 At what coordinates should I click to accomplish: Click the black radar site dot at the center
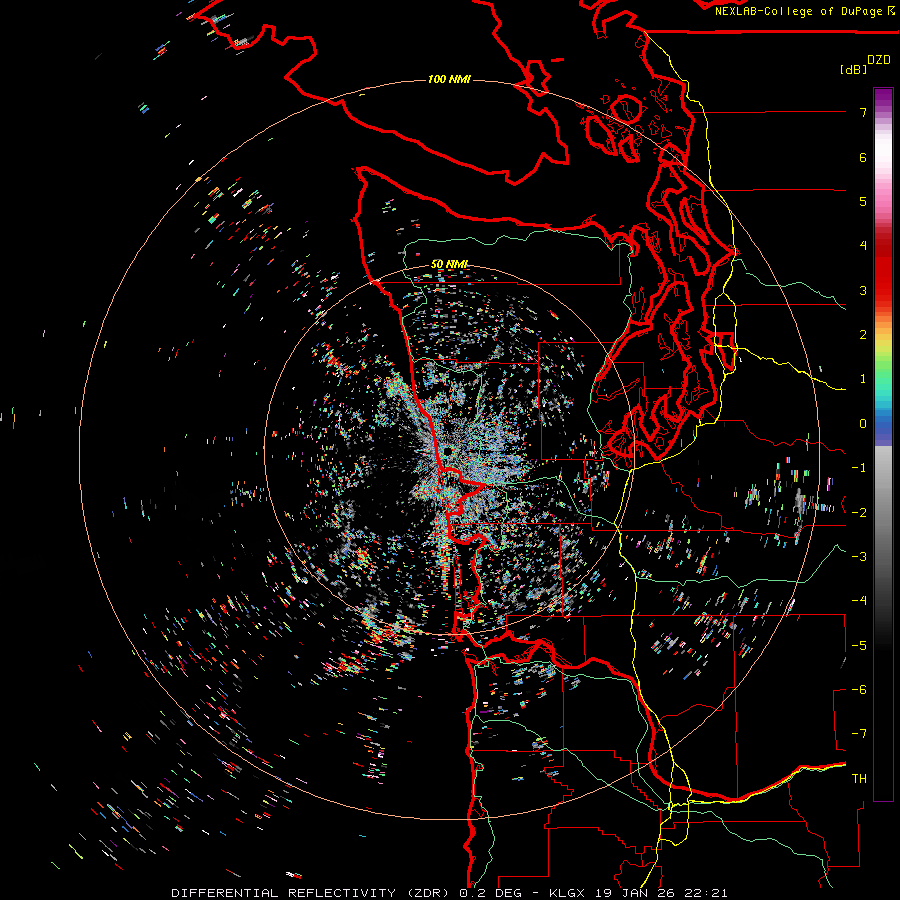(447, 452)
